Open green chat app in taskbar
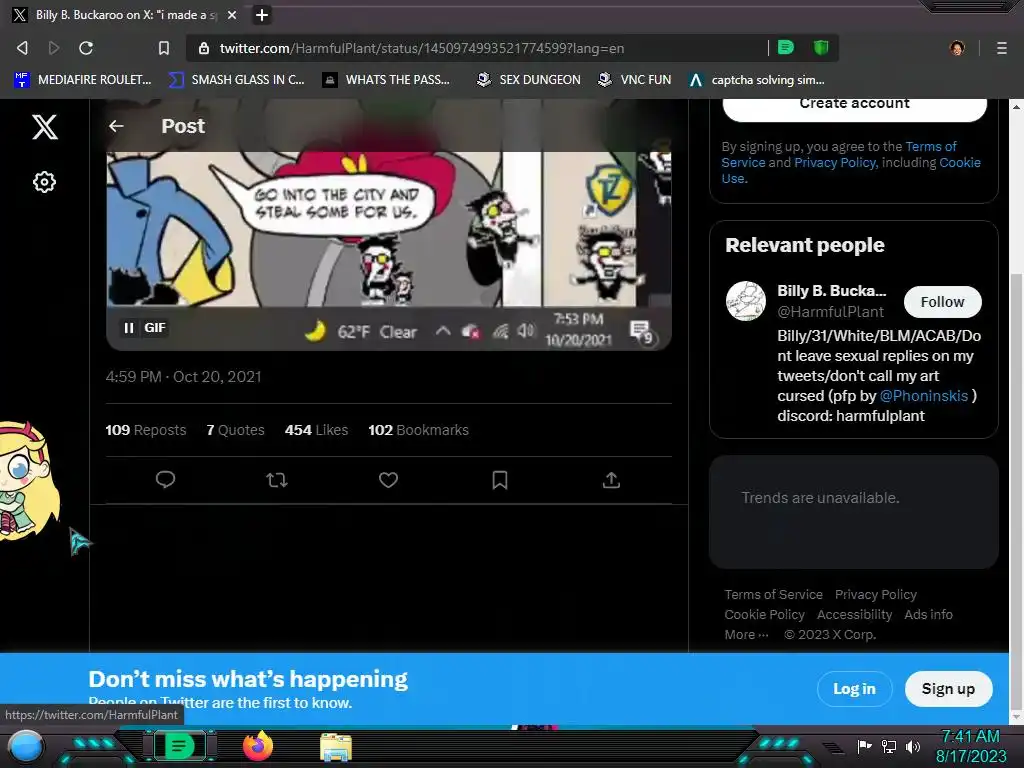This screenshot has width=1024, height=768. click(x=179, y=746)
